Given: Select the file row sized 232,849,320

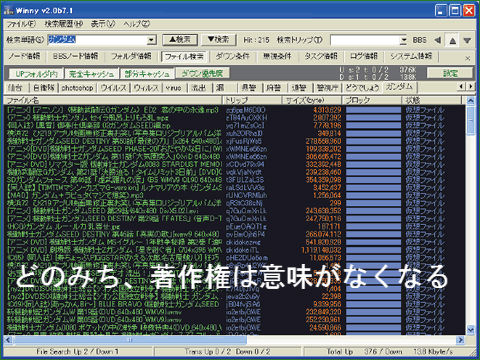Looking at the screenshot, I should (235, 312).
